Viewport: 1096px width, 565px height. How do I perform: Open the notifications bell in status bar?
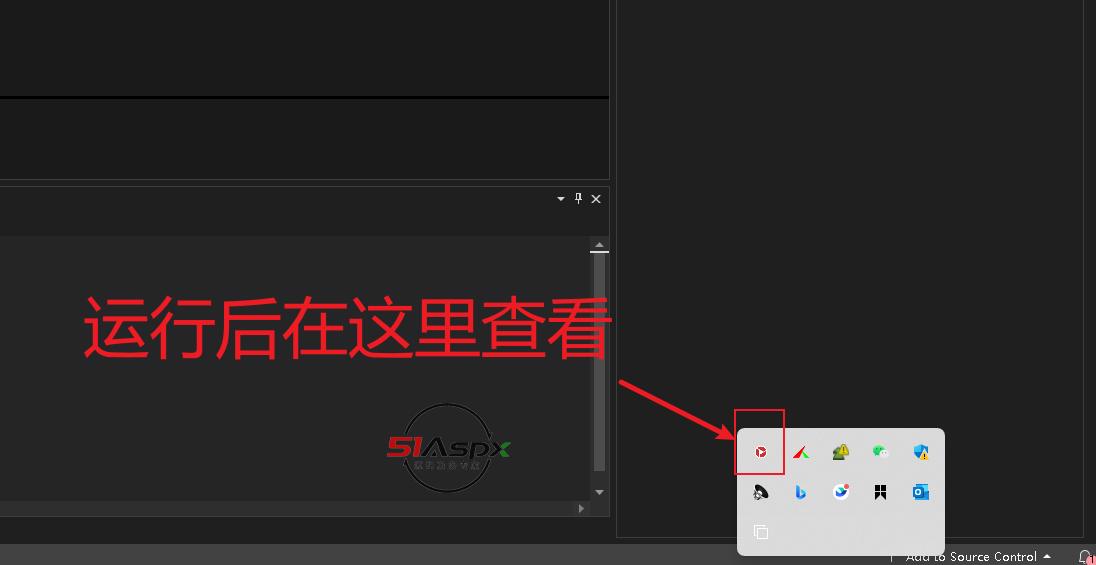click(x=1086, y=557)
